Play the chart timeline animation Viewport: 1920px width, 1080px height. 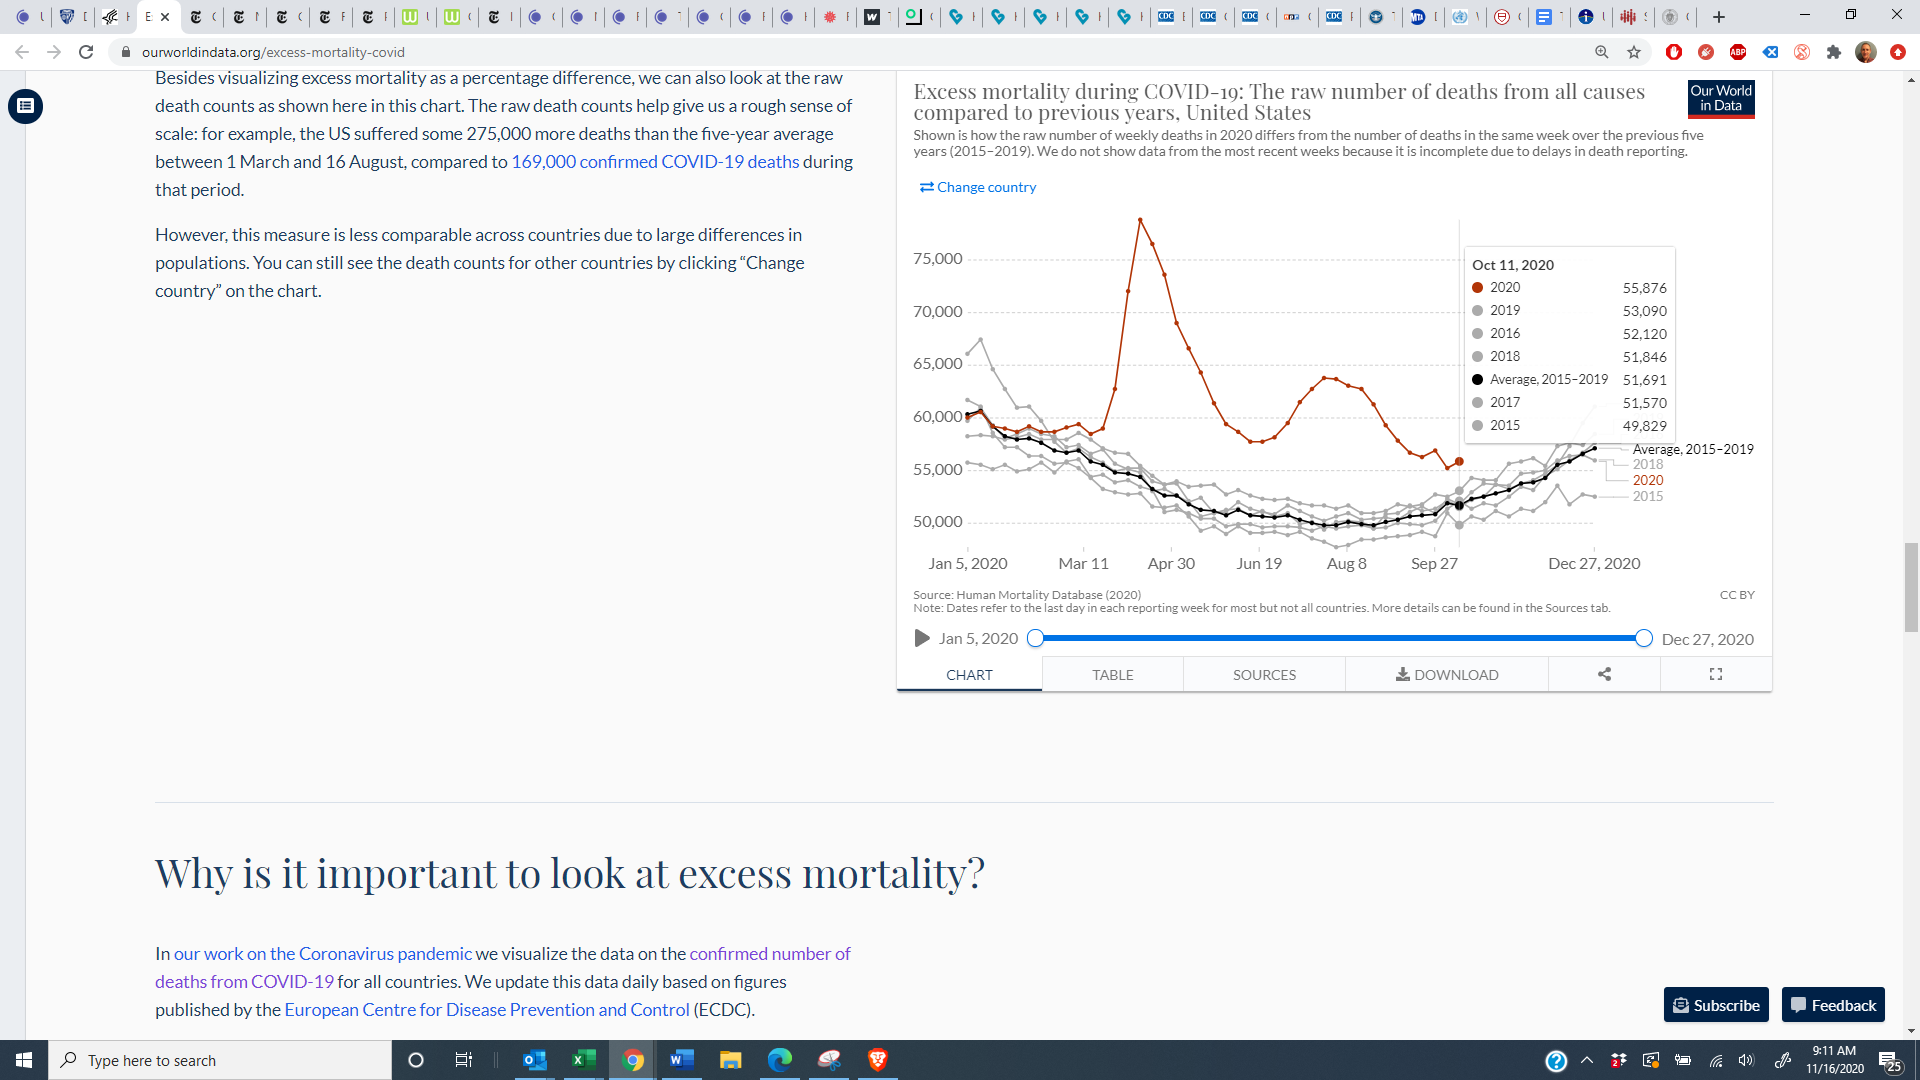click(922, 639)
